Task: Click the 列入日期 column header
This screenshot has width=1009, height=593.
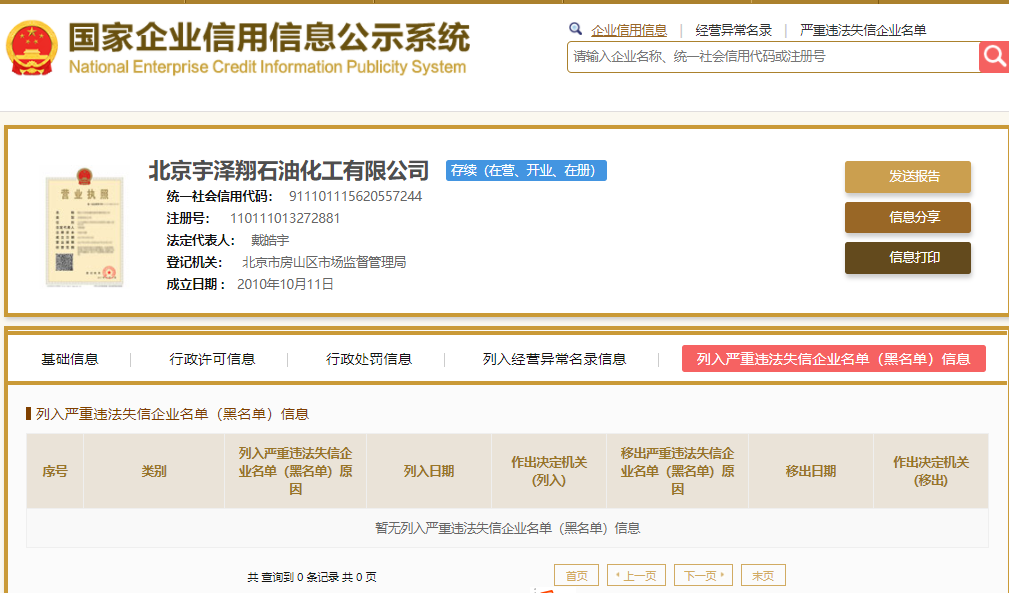Action: pyautogui.click(x=429, y=471)
